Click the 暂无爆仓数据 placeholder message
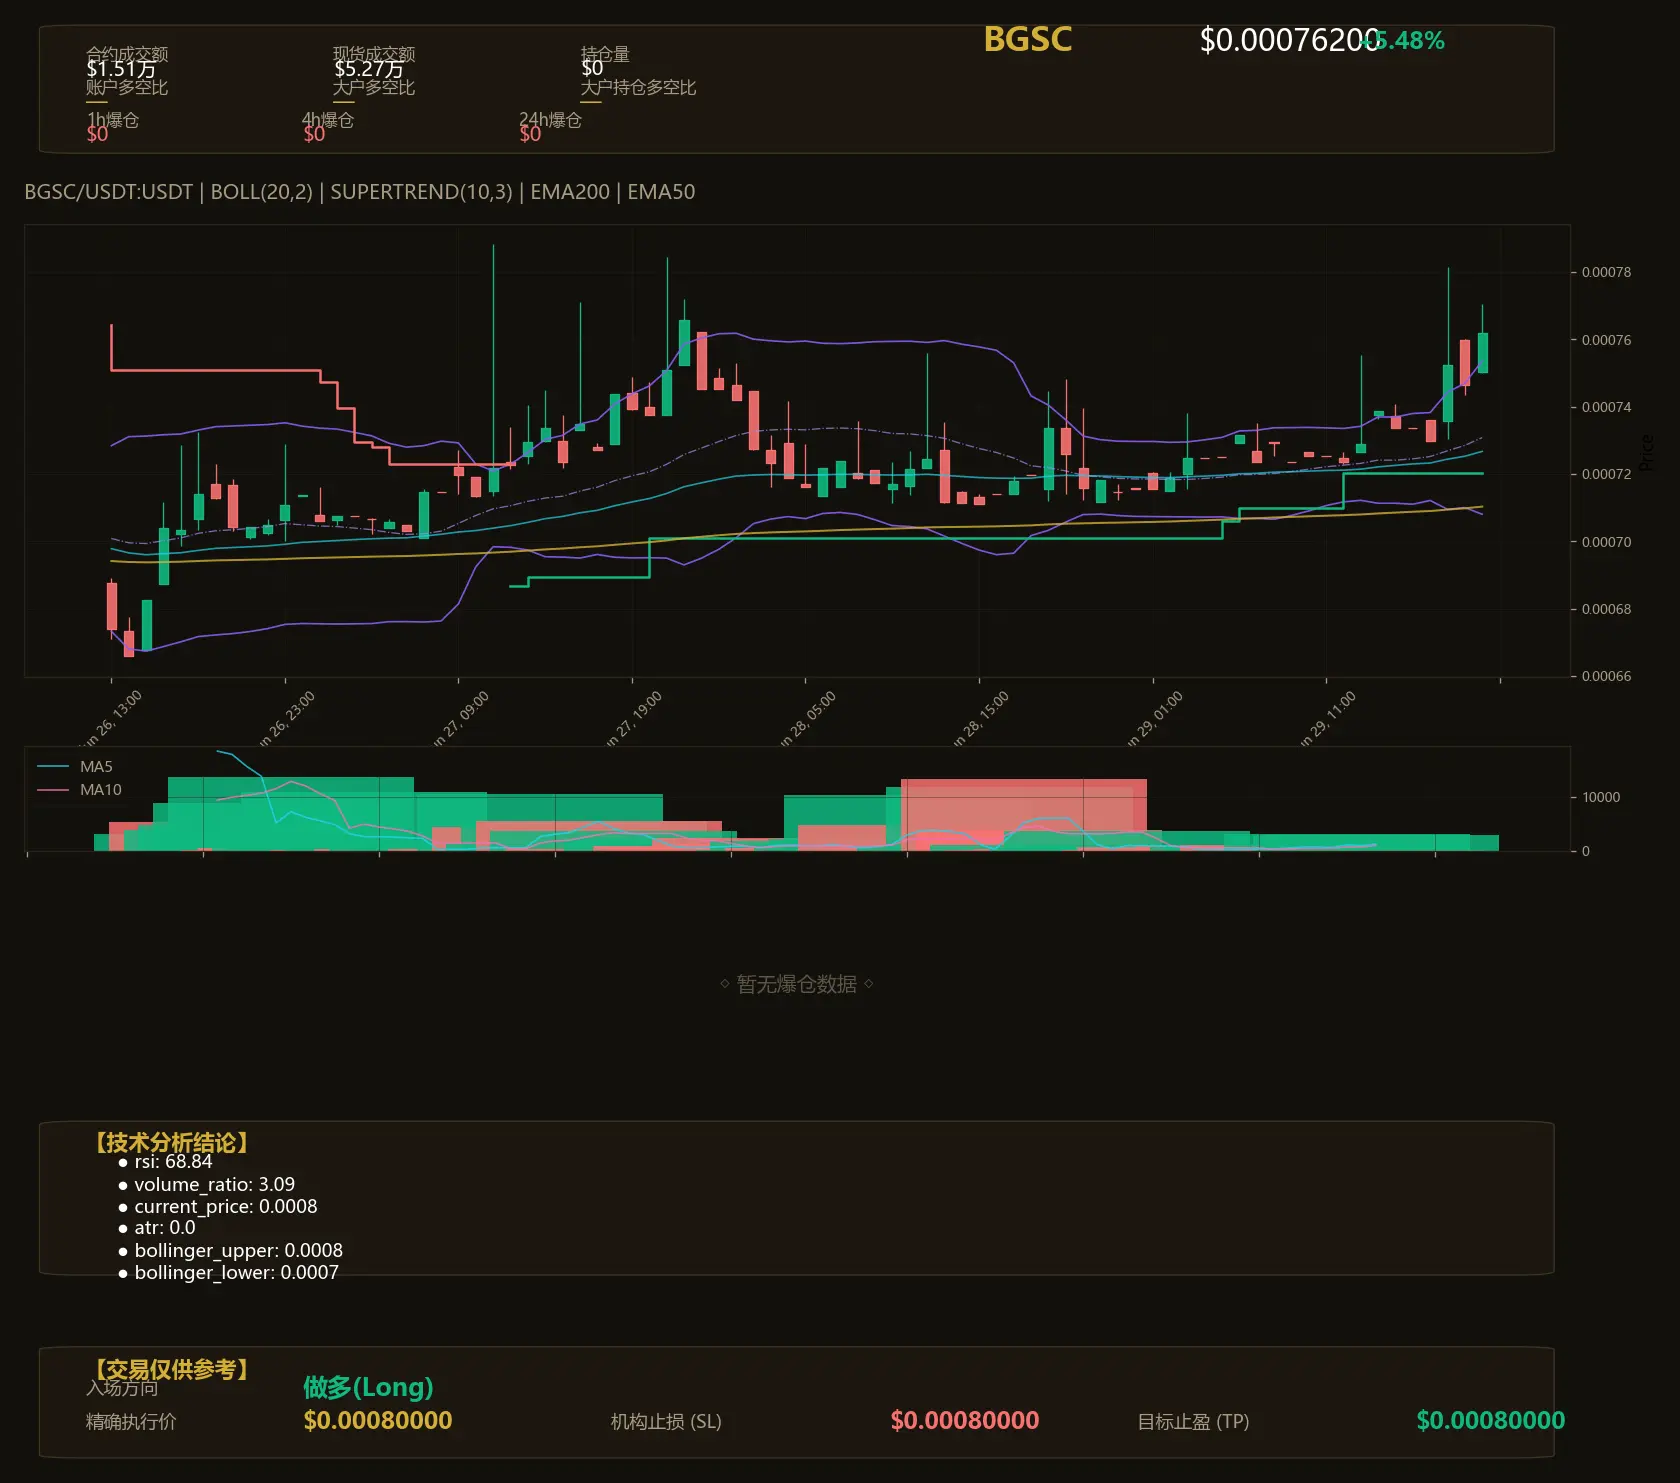Viewport: 1680px width, 1483px height. coord(797,984)
